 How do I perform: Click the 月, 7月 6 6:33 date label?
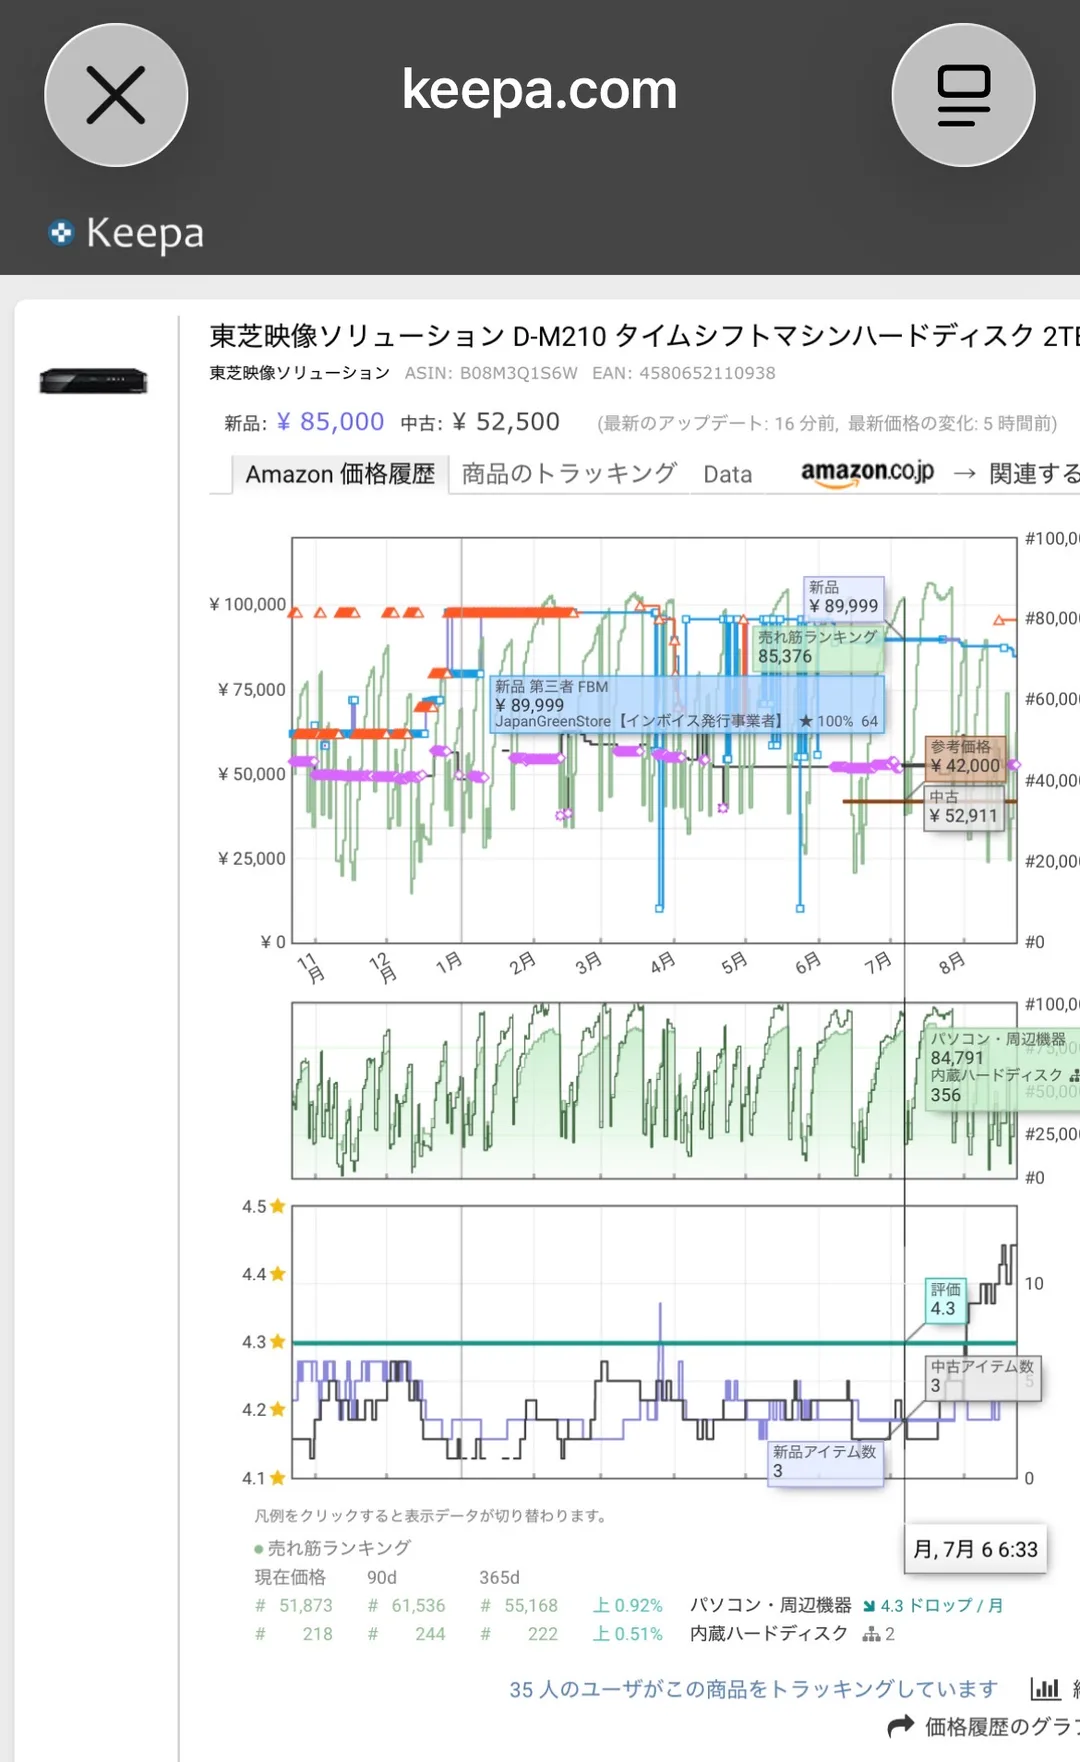[x=976, y=1549]
